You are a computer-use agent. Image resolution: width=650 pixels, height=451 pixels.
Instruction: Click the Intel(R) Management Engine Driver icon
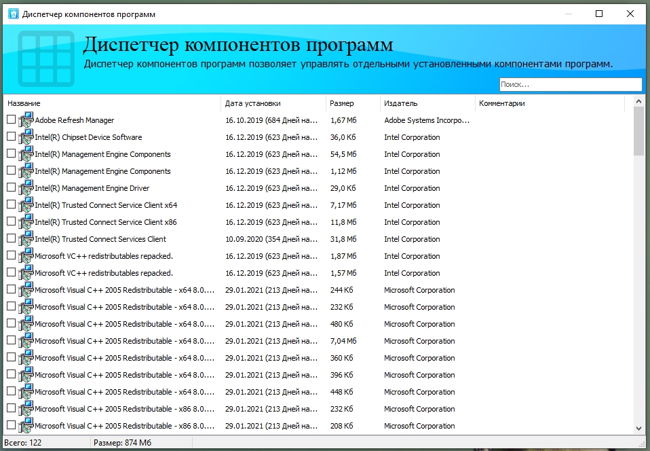26,188
